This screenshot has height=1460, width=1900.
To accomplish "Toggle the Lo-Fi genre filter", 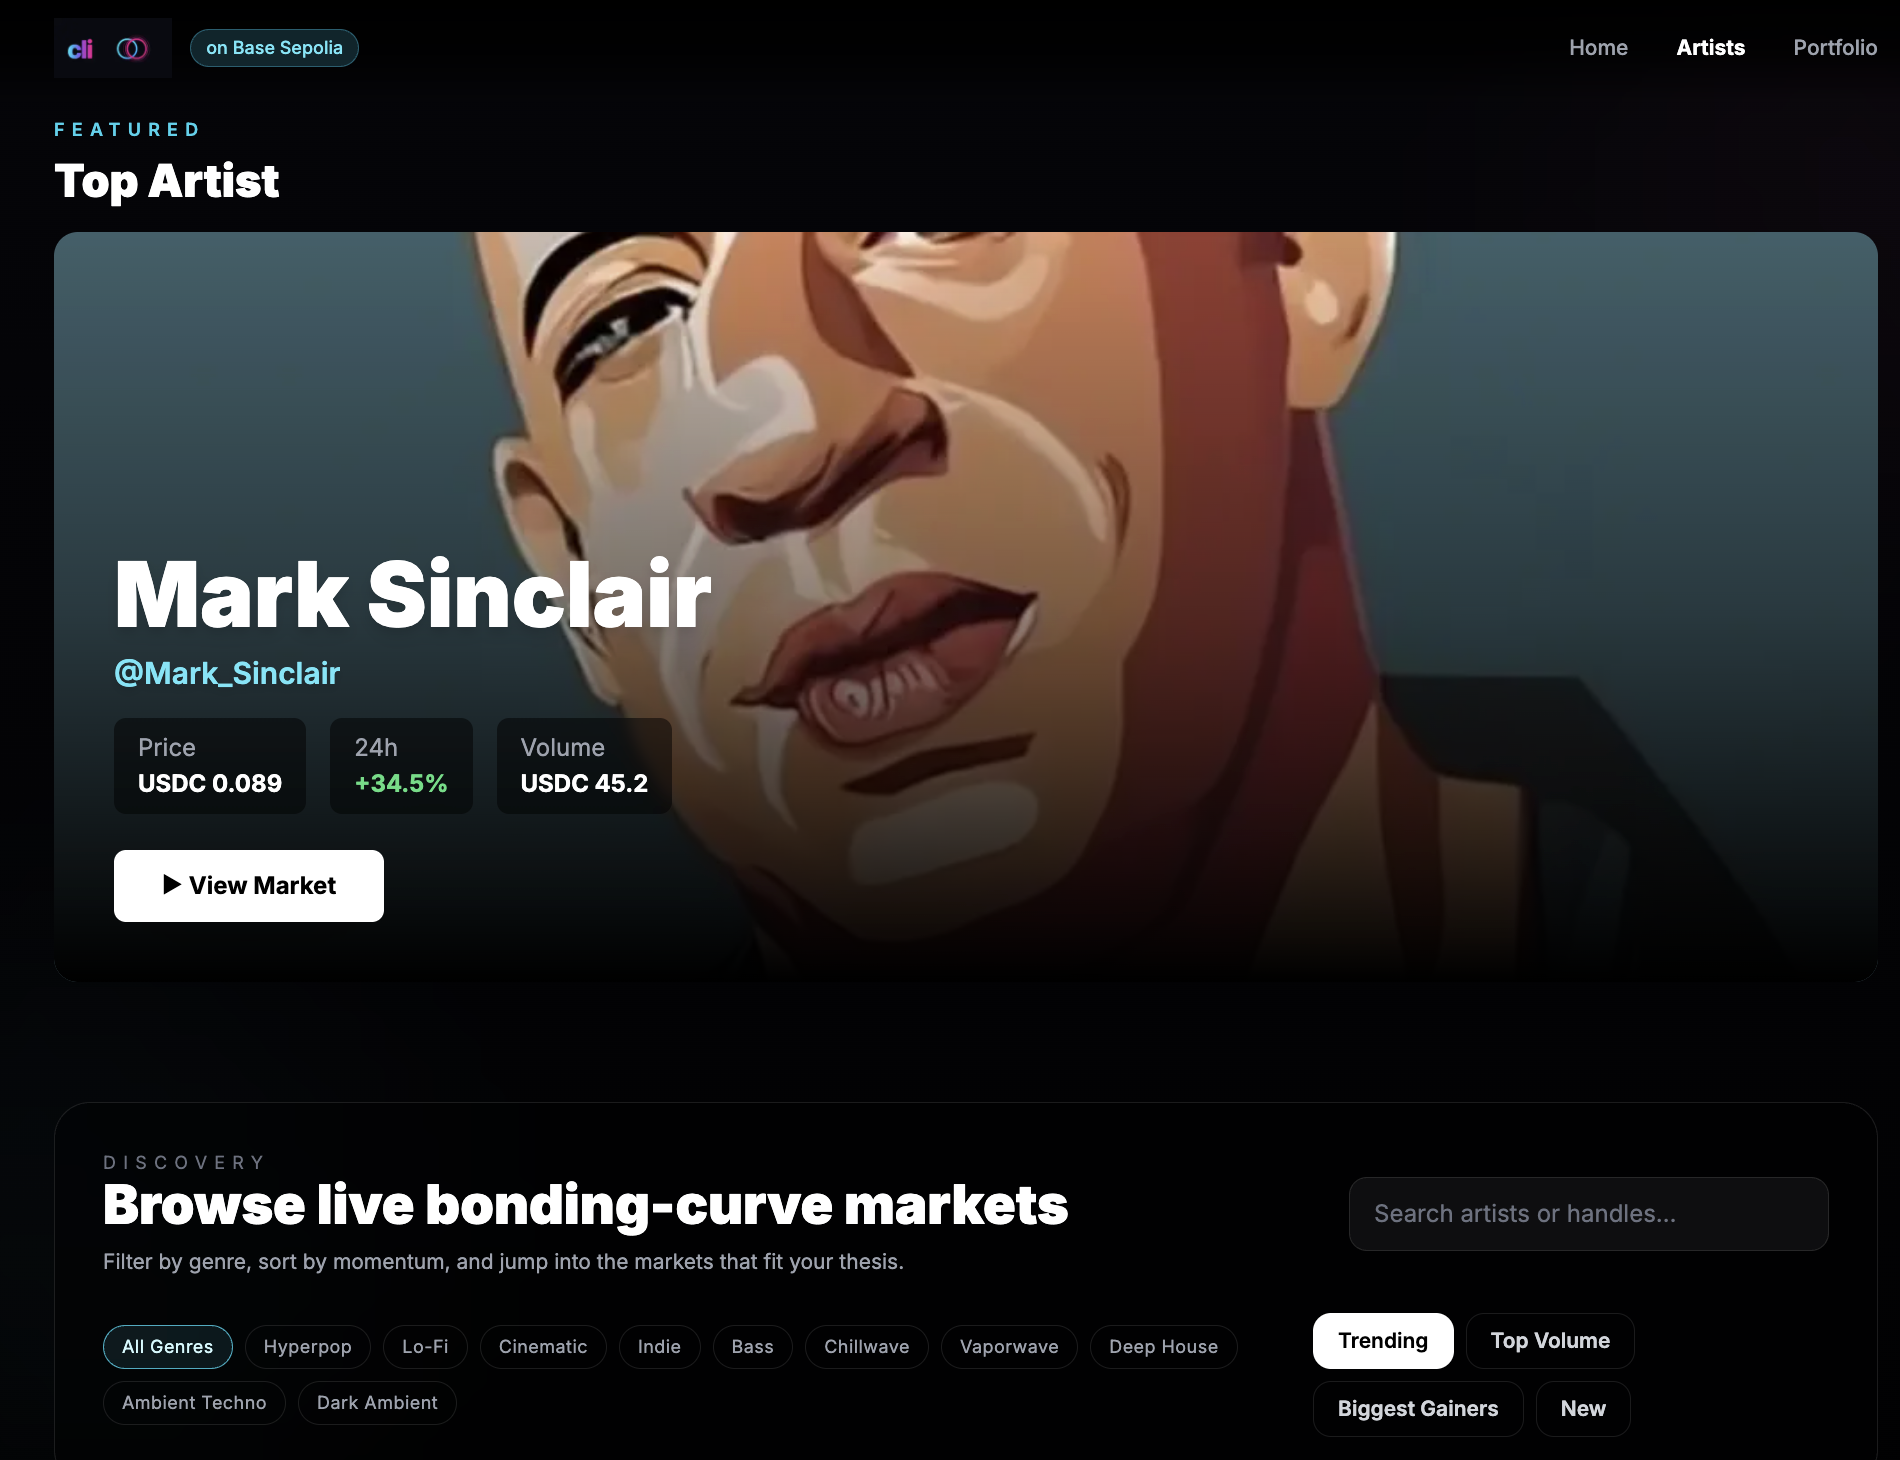I will [x=425, y=1347].
